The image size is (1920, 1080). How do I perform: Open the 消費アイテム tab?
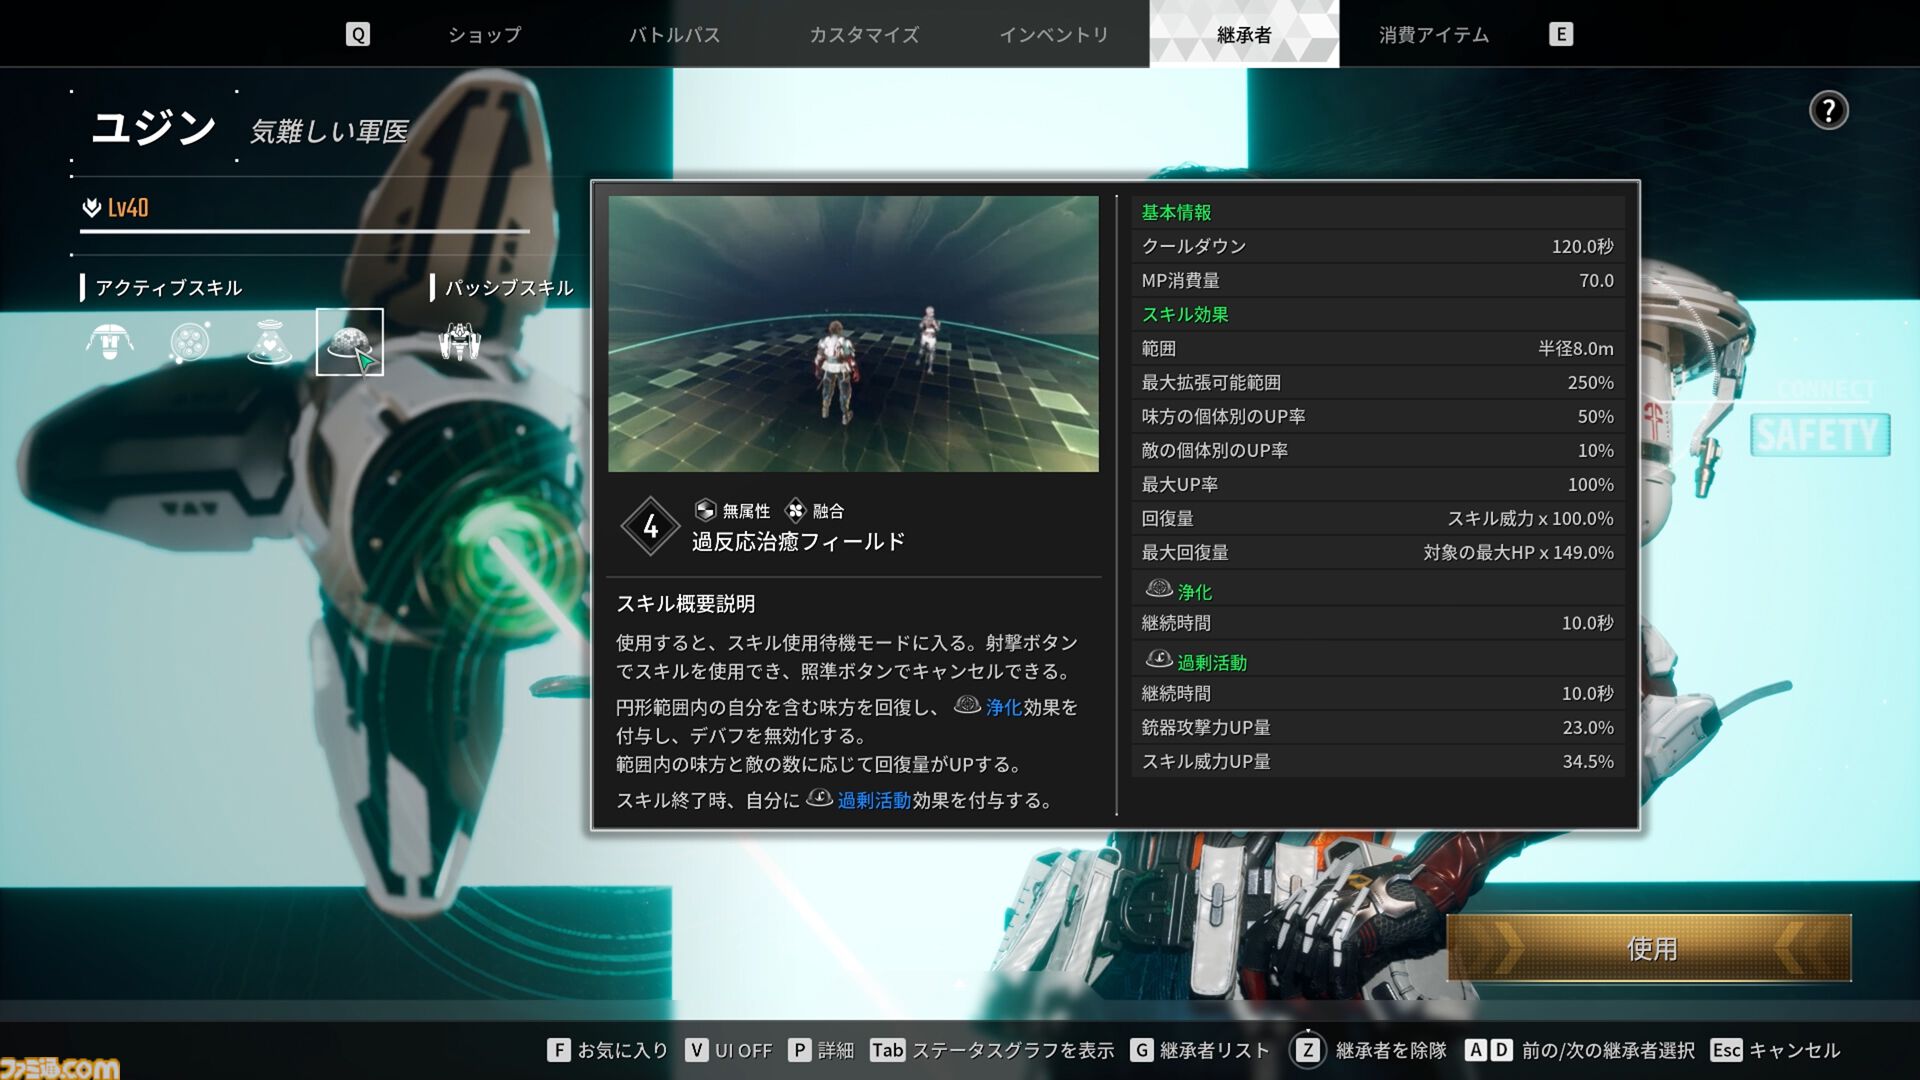pyautogui.click(x=1434, y=34)
